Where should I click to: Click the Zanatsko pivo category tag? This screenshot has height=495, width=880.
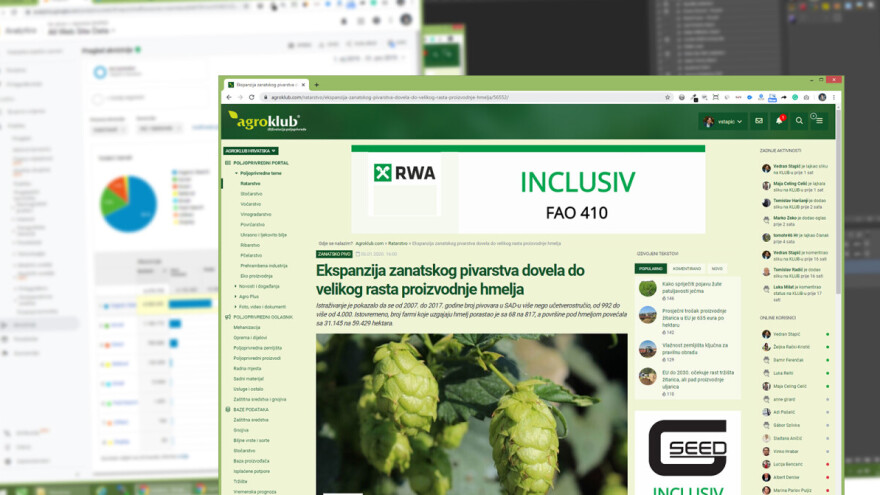coord(334,255)
